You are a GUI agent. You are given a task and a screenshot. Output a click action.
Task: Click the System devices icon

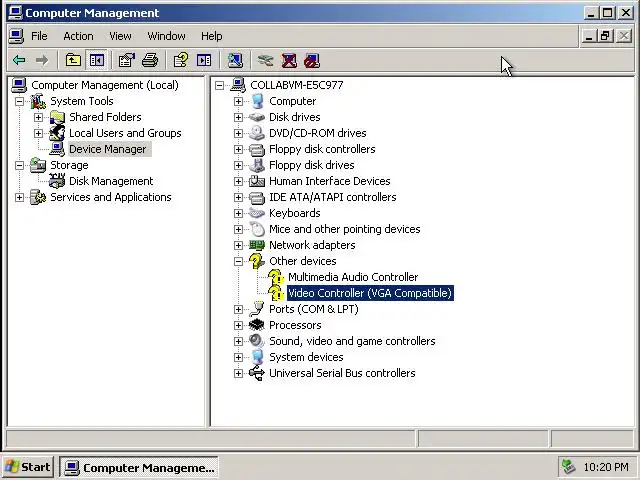257,357
